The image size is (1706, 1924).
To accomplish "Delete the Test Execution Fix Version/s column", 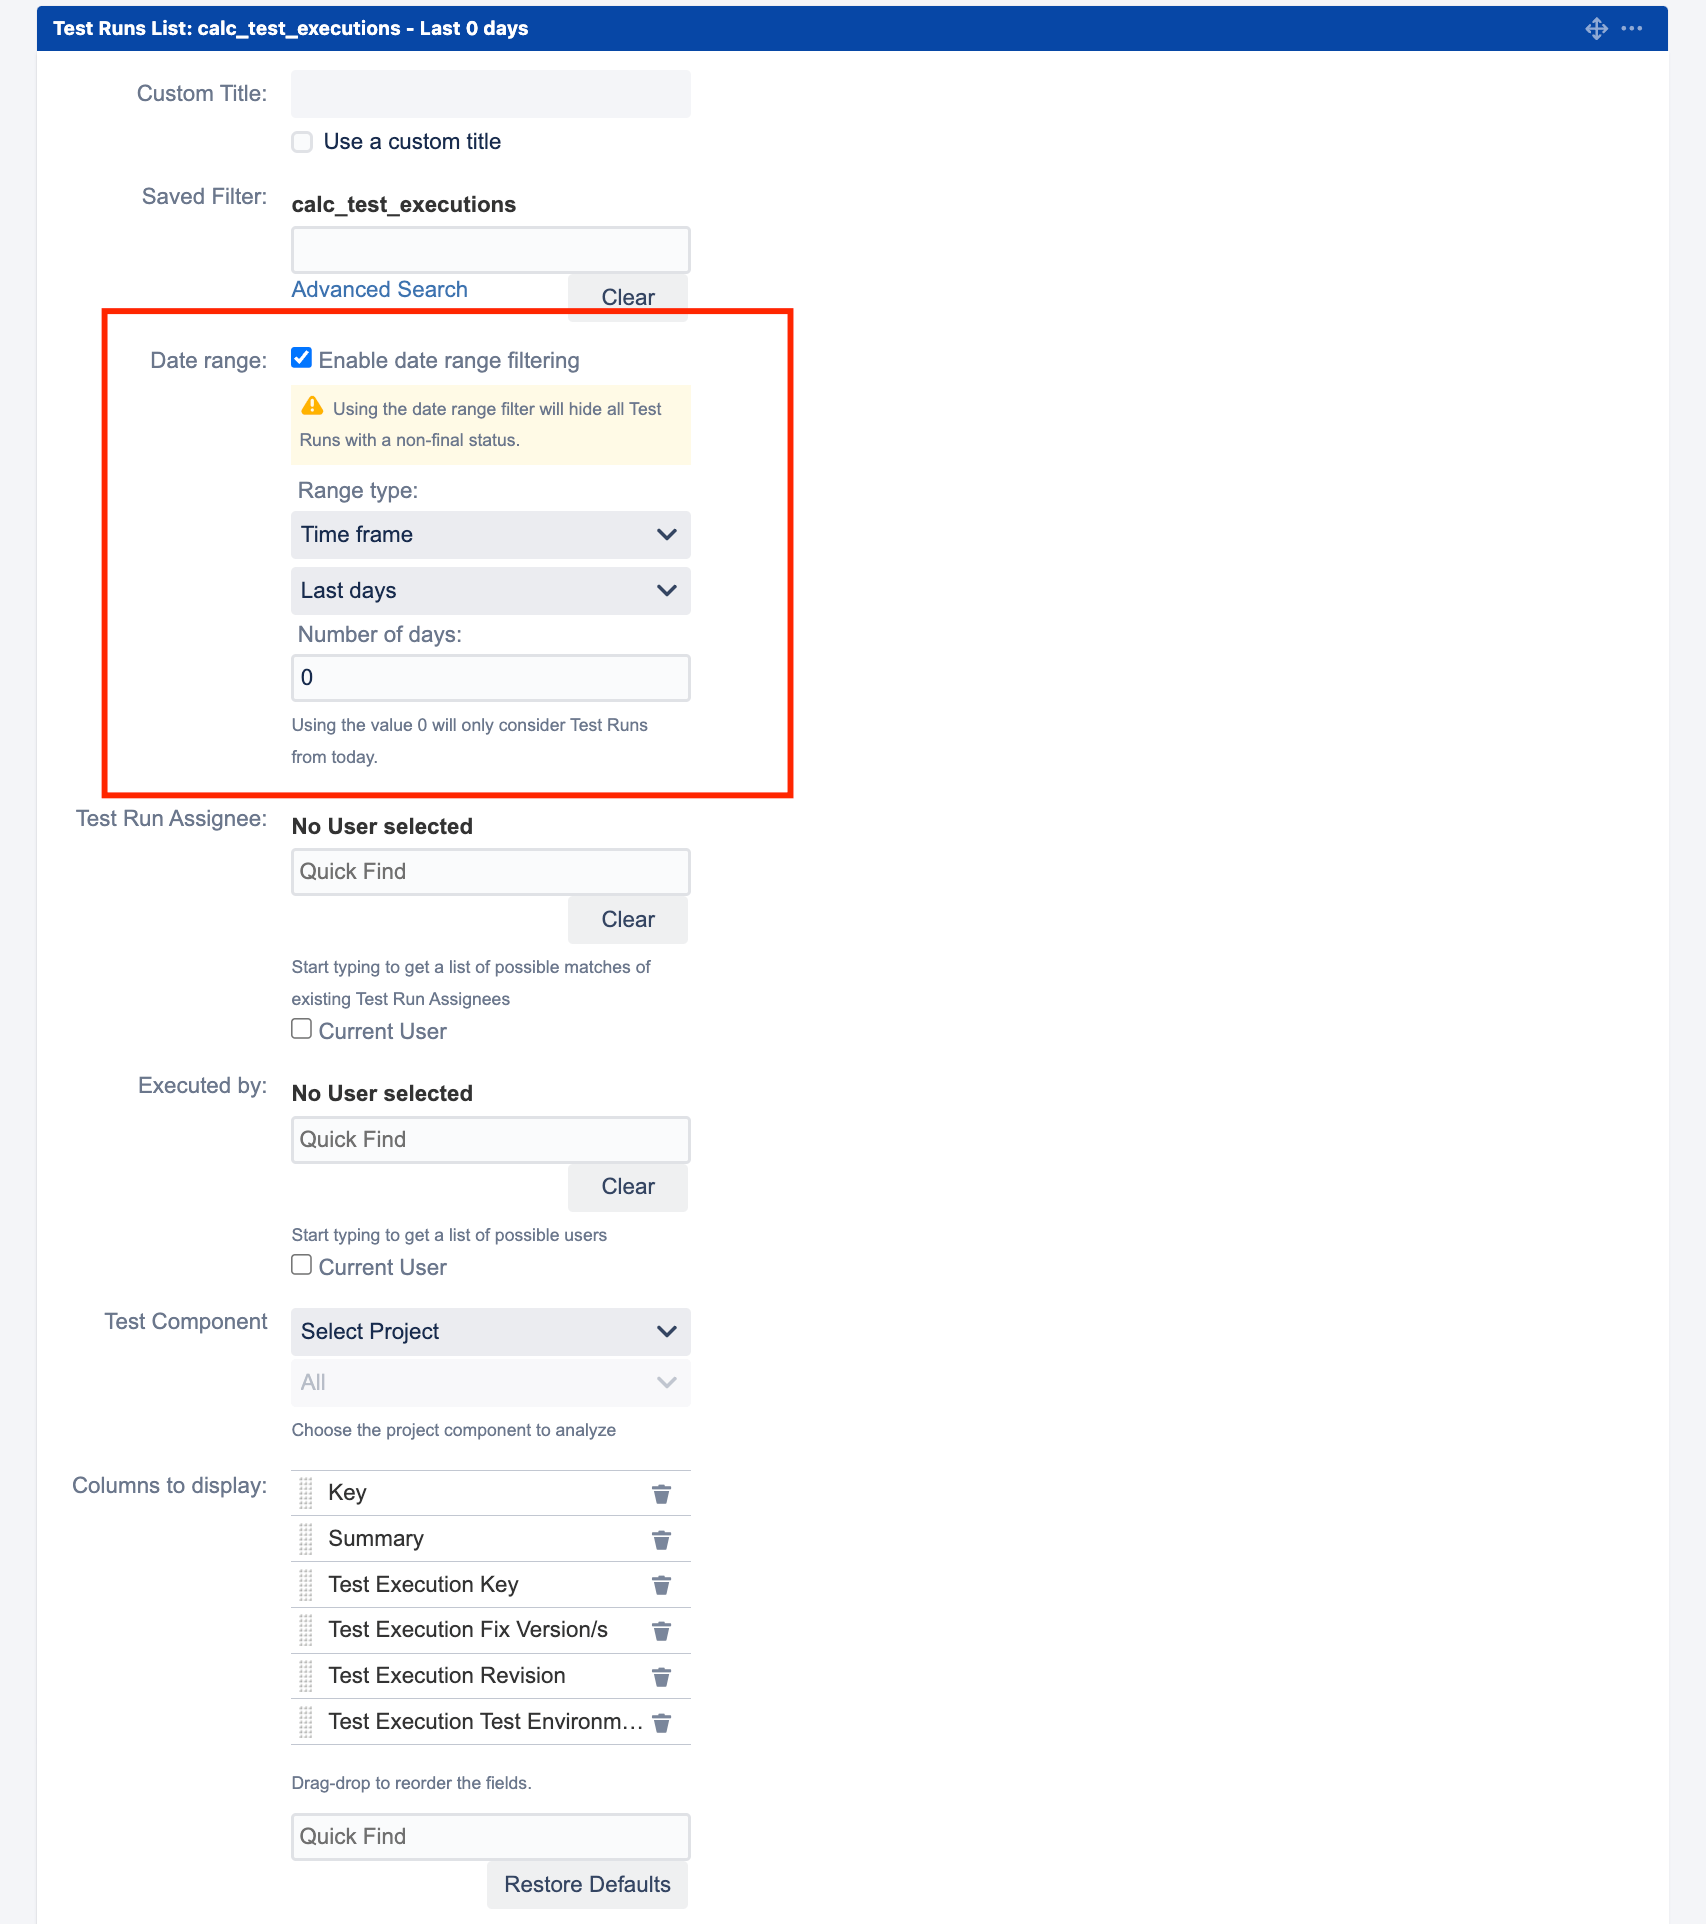I will coord(661,1631).
